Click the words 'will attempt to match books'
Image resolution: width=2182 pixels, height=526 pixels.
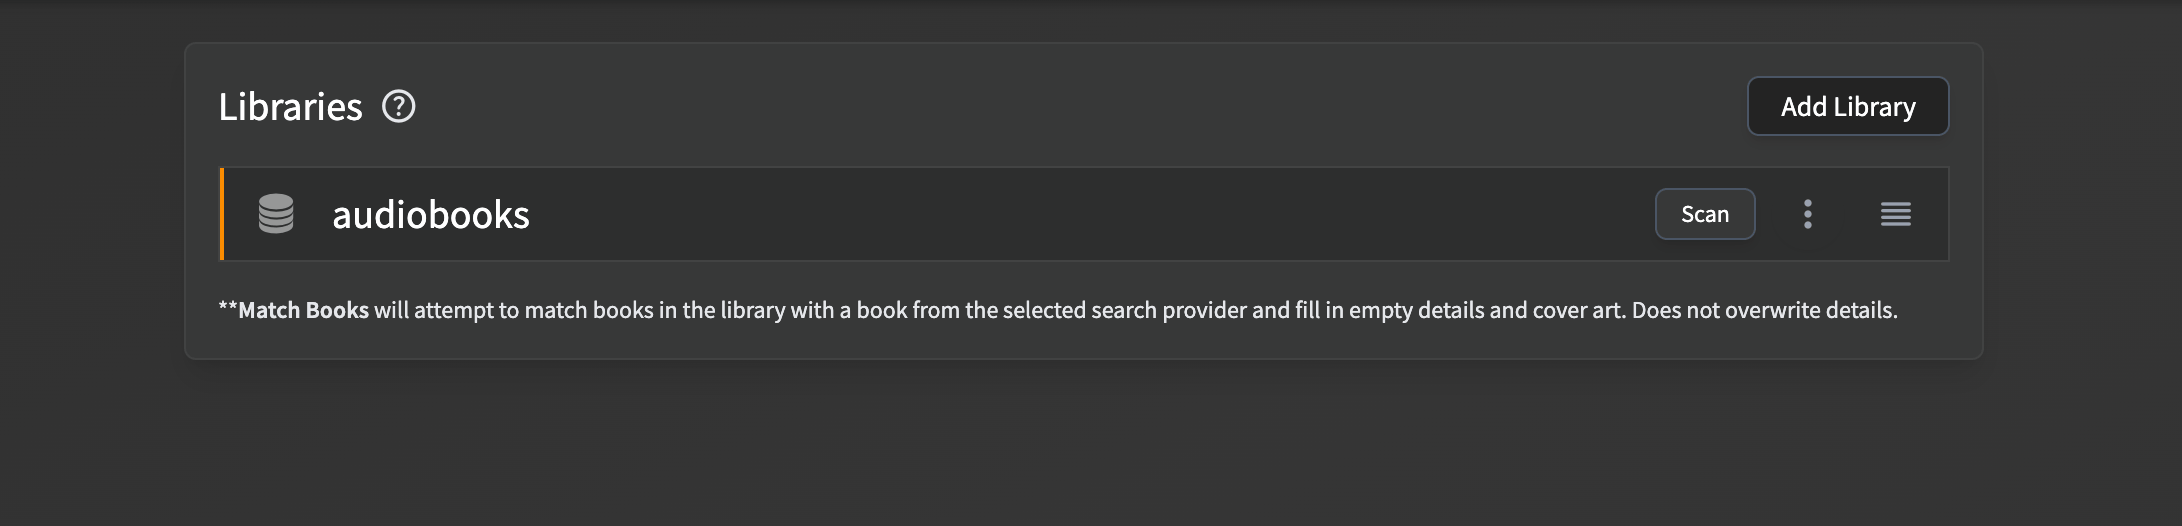[x=513, y=310]
